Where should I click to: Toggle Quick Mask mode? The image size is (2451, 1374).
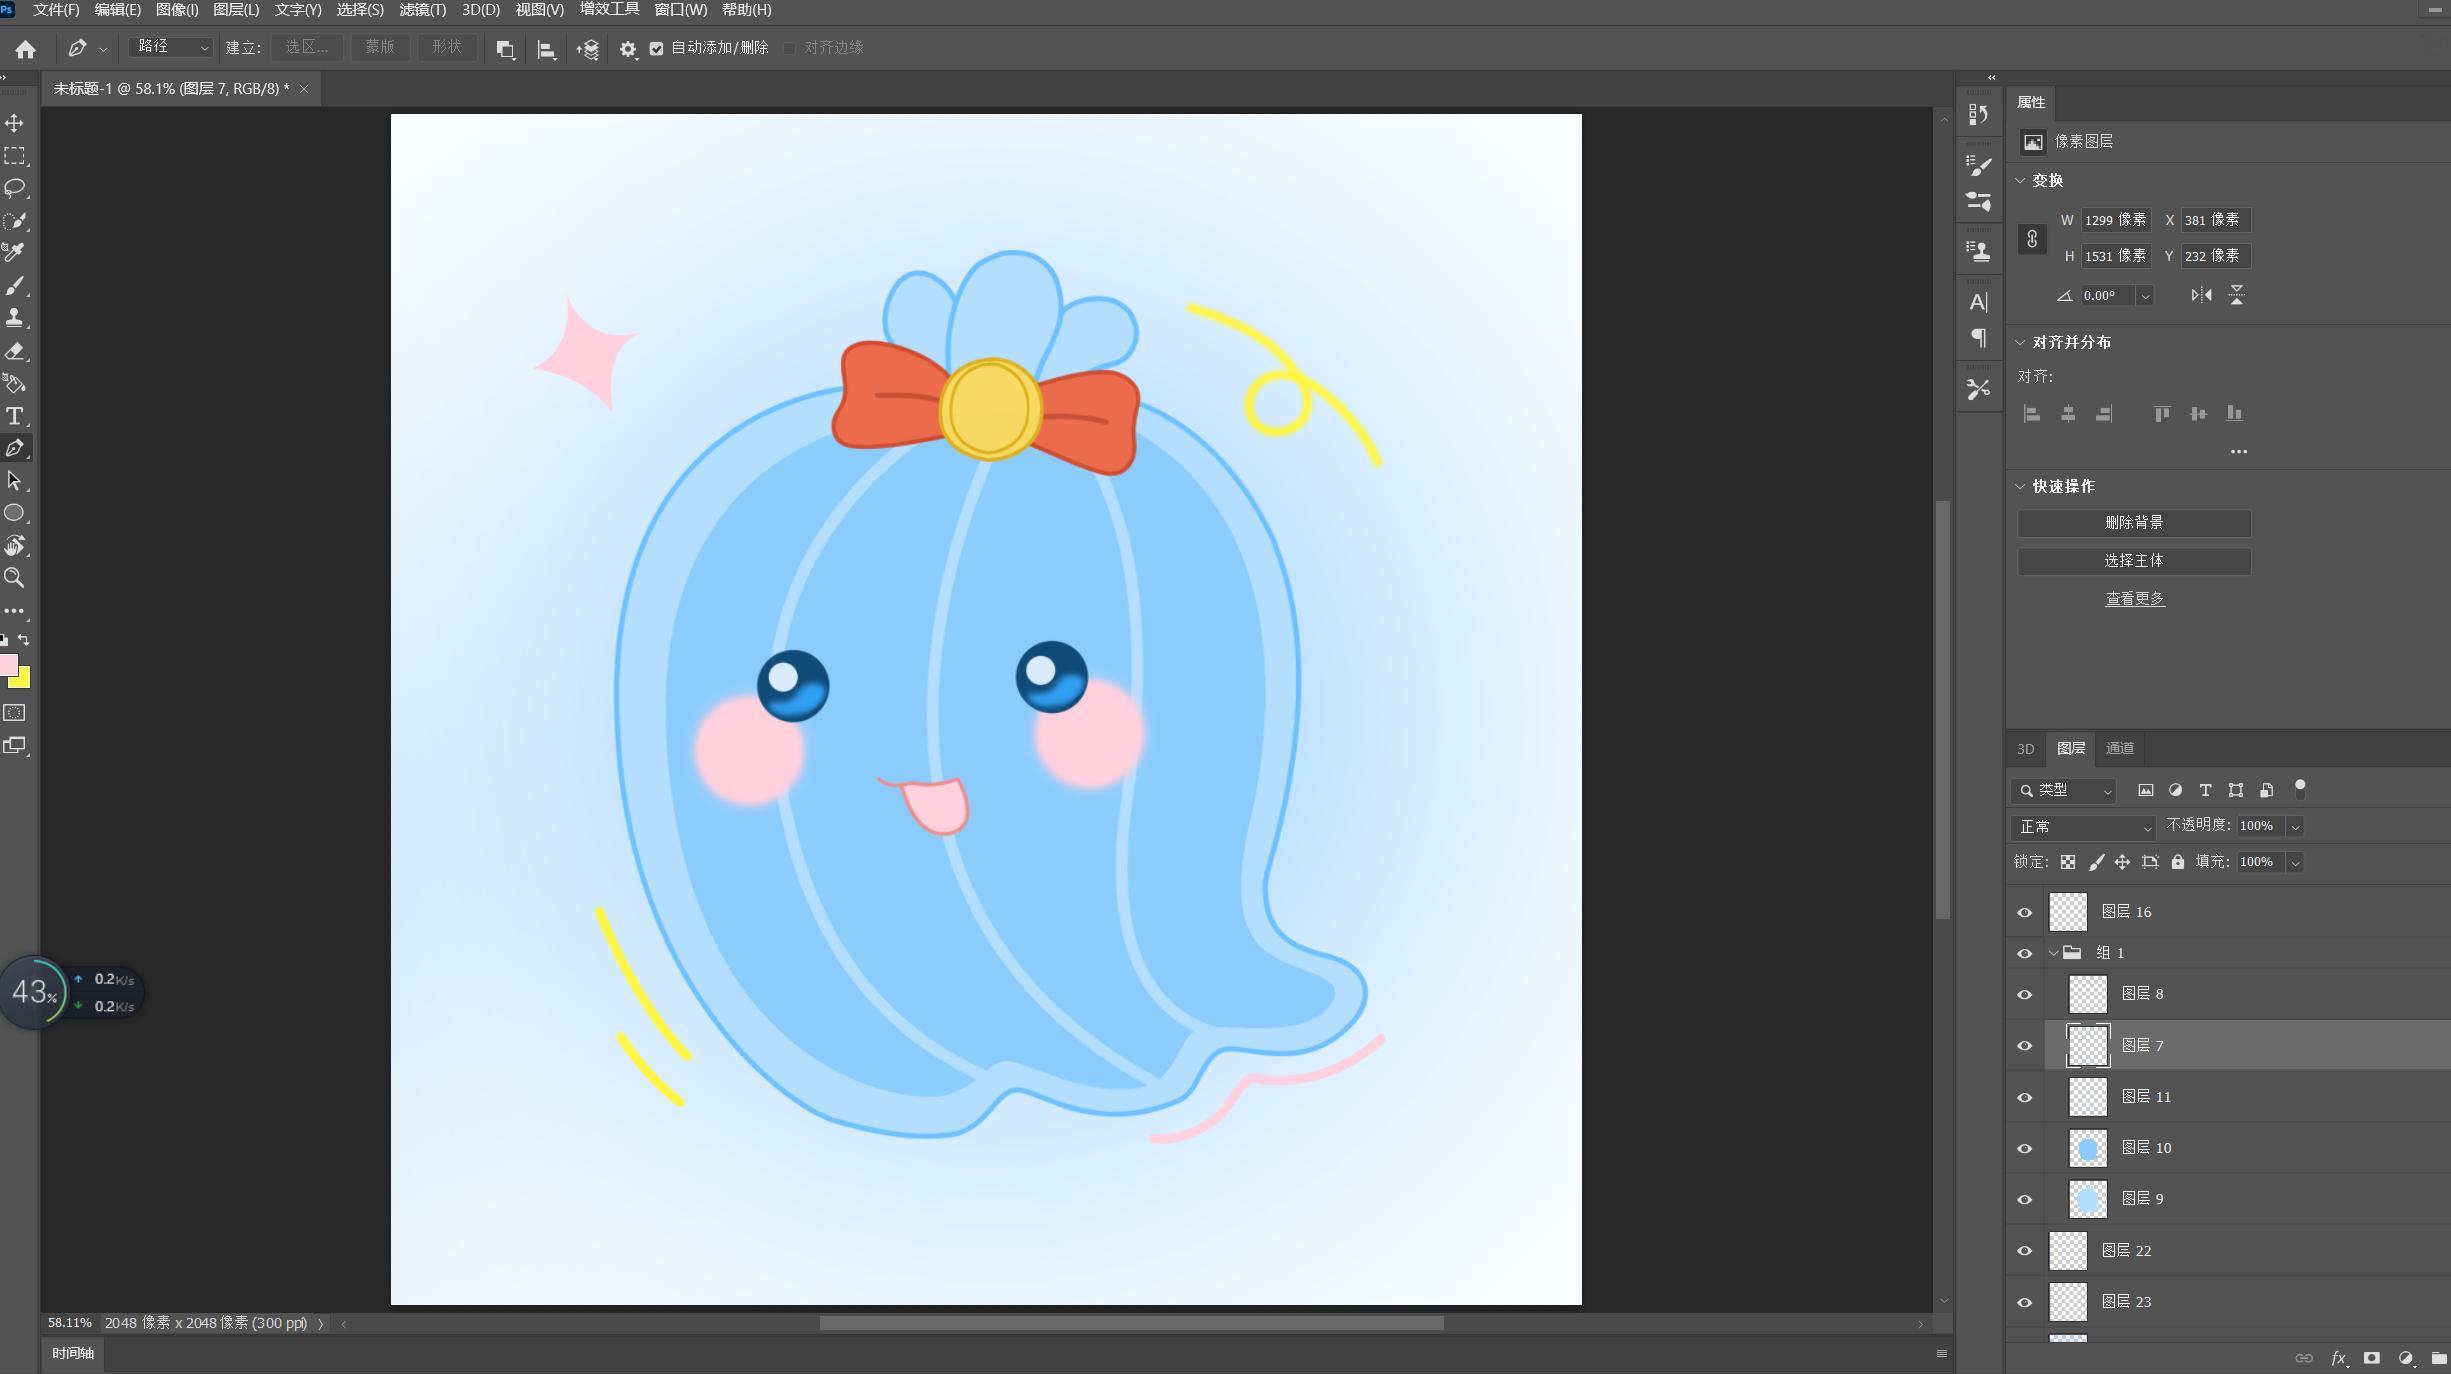pos(15,713)
